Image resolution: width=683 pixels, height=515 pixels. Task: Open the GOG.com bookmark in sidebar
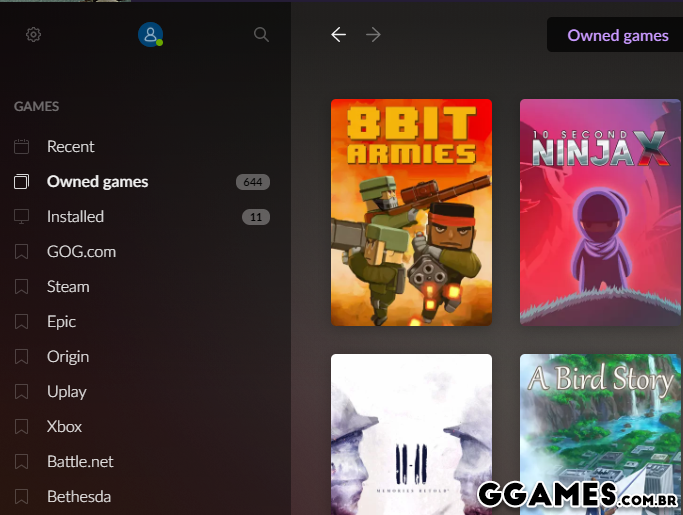tap(81, 252)
